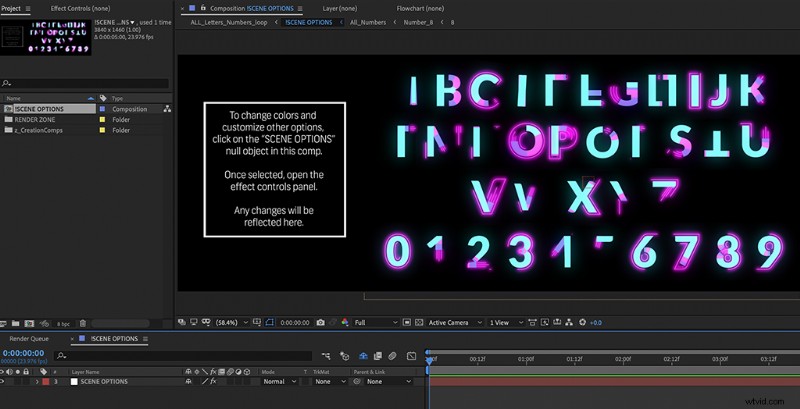Select the z_CreationComps folder
This screenshot has height=409, width=800.
click(x=38, y=131)
